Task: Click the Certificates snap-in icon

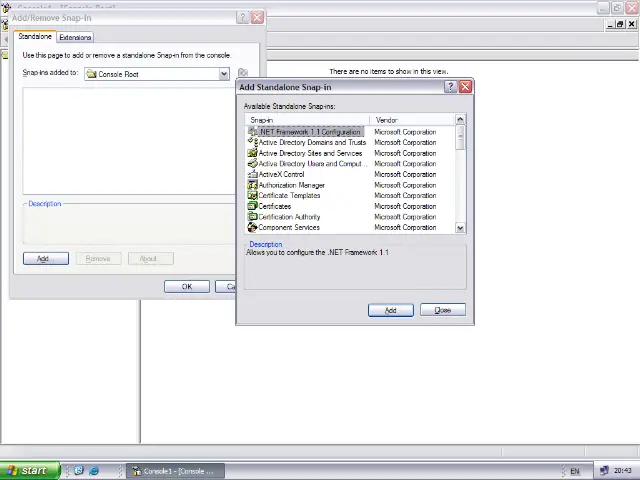Action: [x=253, y=206]
